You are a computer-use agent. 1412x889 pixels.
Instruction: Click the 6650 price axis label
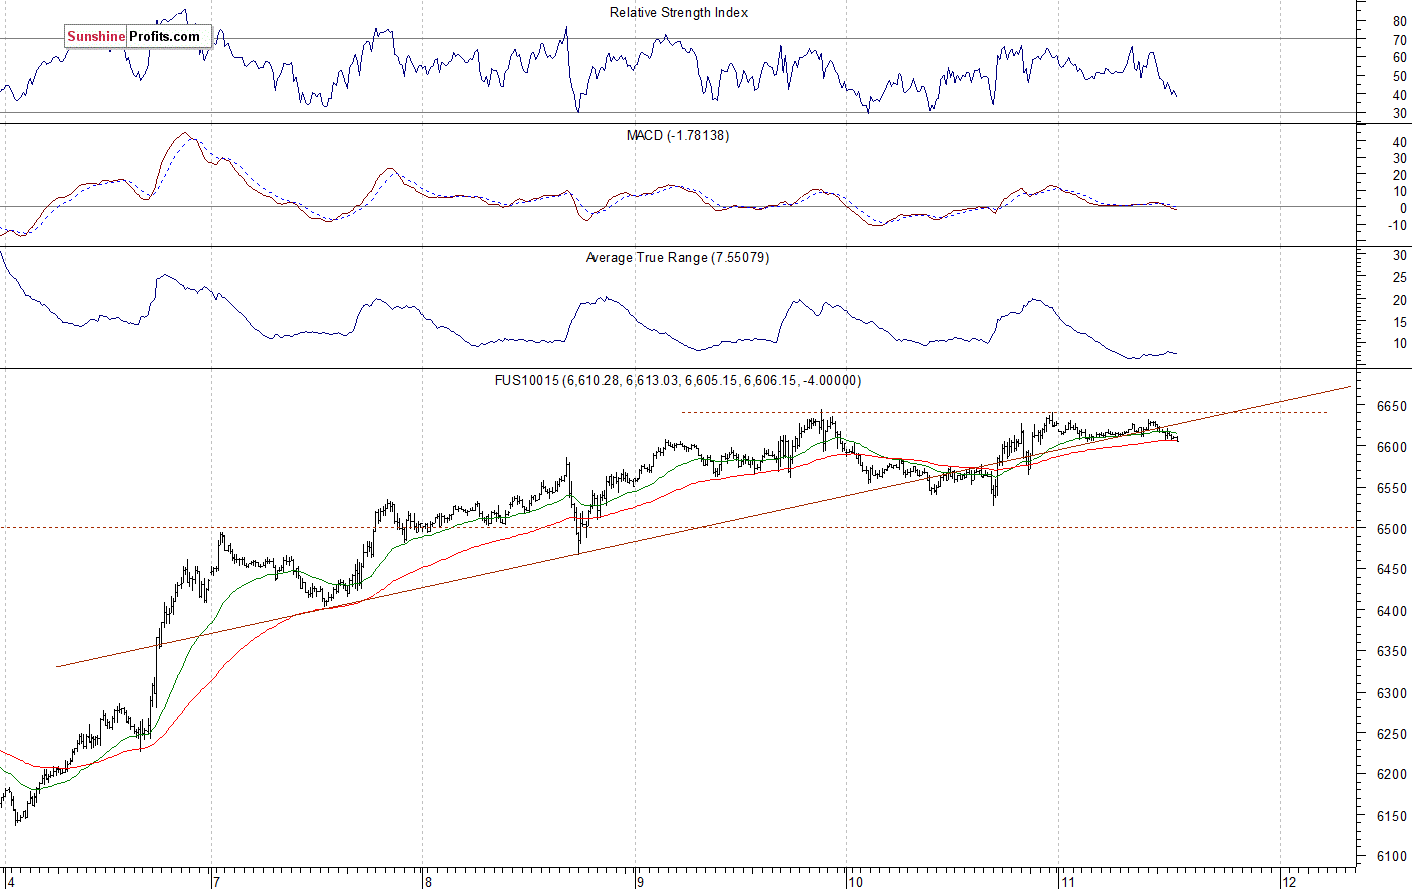(1392, 407)
